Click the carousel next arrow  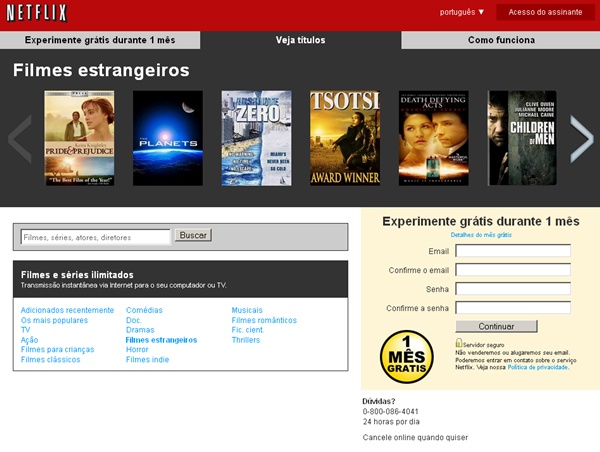point(581,139)
